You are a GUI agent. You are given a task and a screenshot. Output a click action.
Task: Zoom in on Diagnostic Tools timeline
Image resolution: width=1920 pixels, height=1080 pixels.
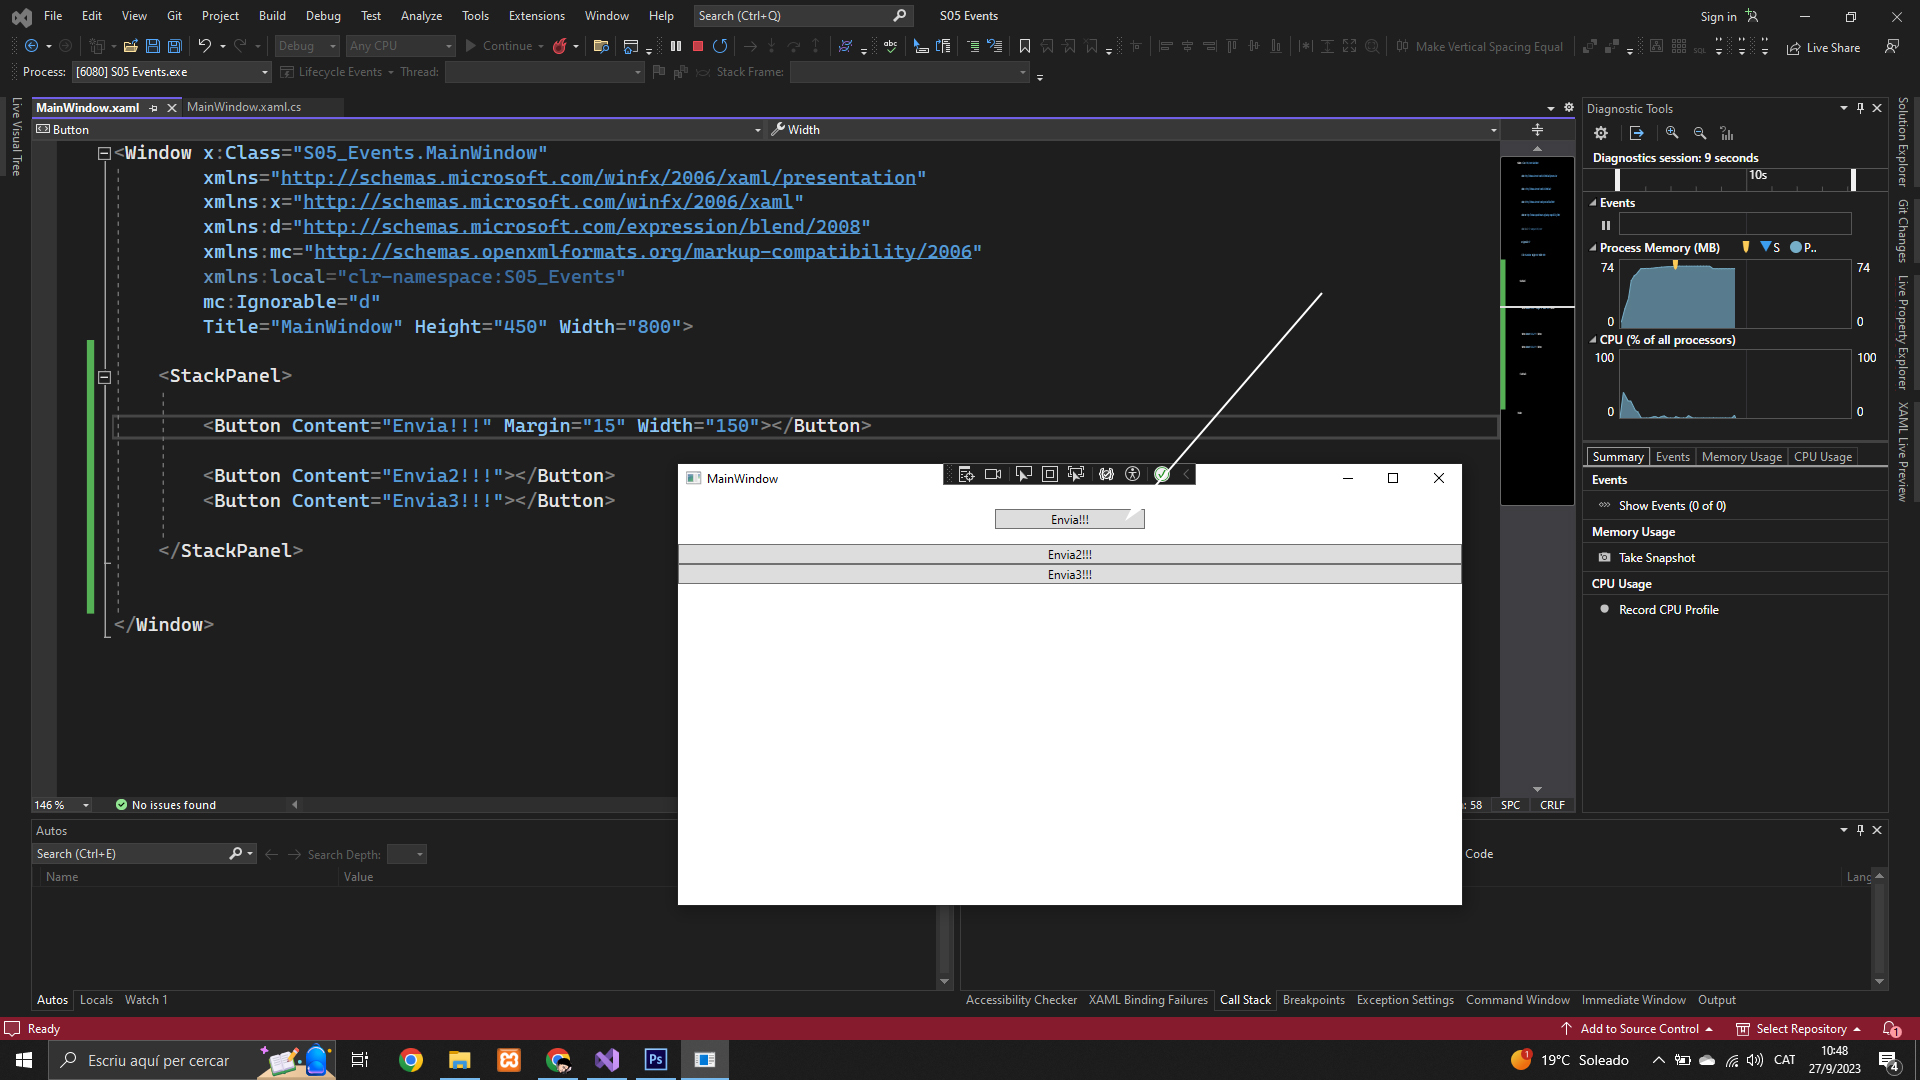pyautogui.click(x=1672, y=133)
